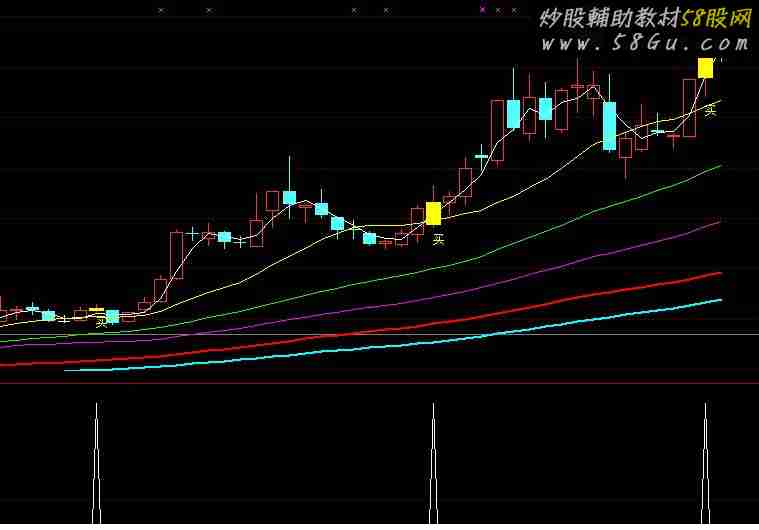Select the rightmost white spike in the indicator panel
This screenshot has width=759, height=530.
point(705,463)
